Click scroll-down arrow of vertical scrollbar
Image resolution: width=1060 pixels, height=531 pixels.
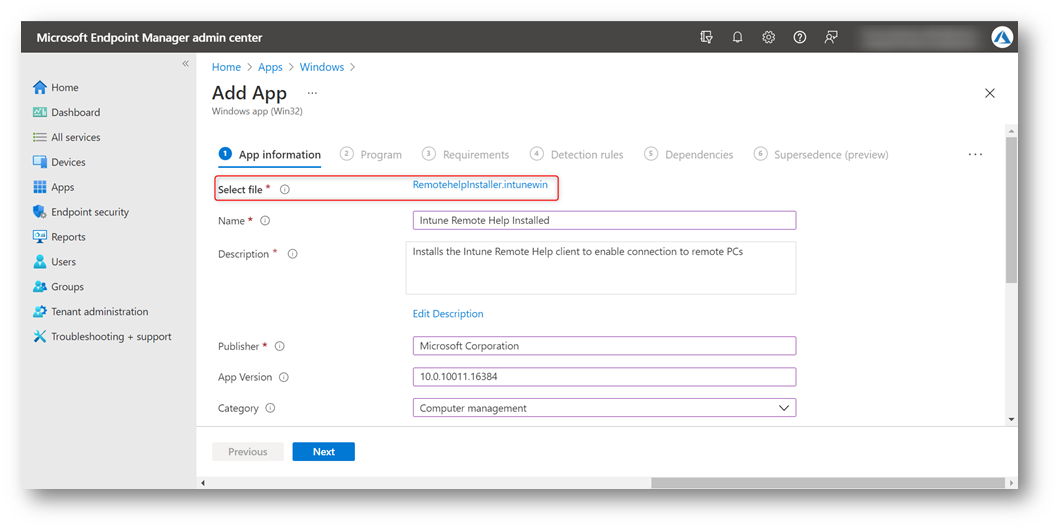[x=1011, y=420]
